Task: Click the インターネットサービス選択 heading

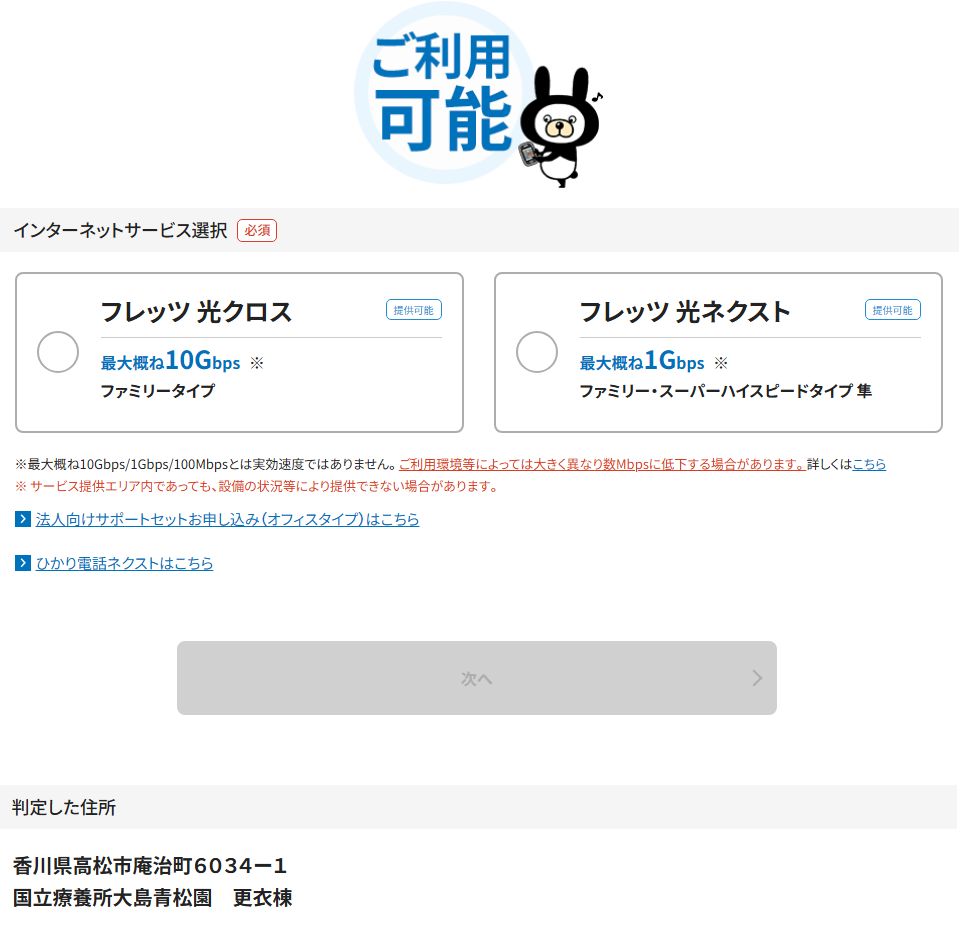Action: tap(120, 231)
